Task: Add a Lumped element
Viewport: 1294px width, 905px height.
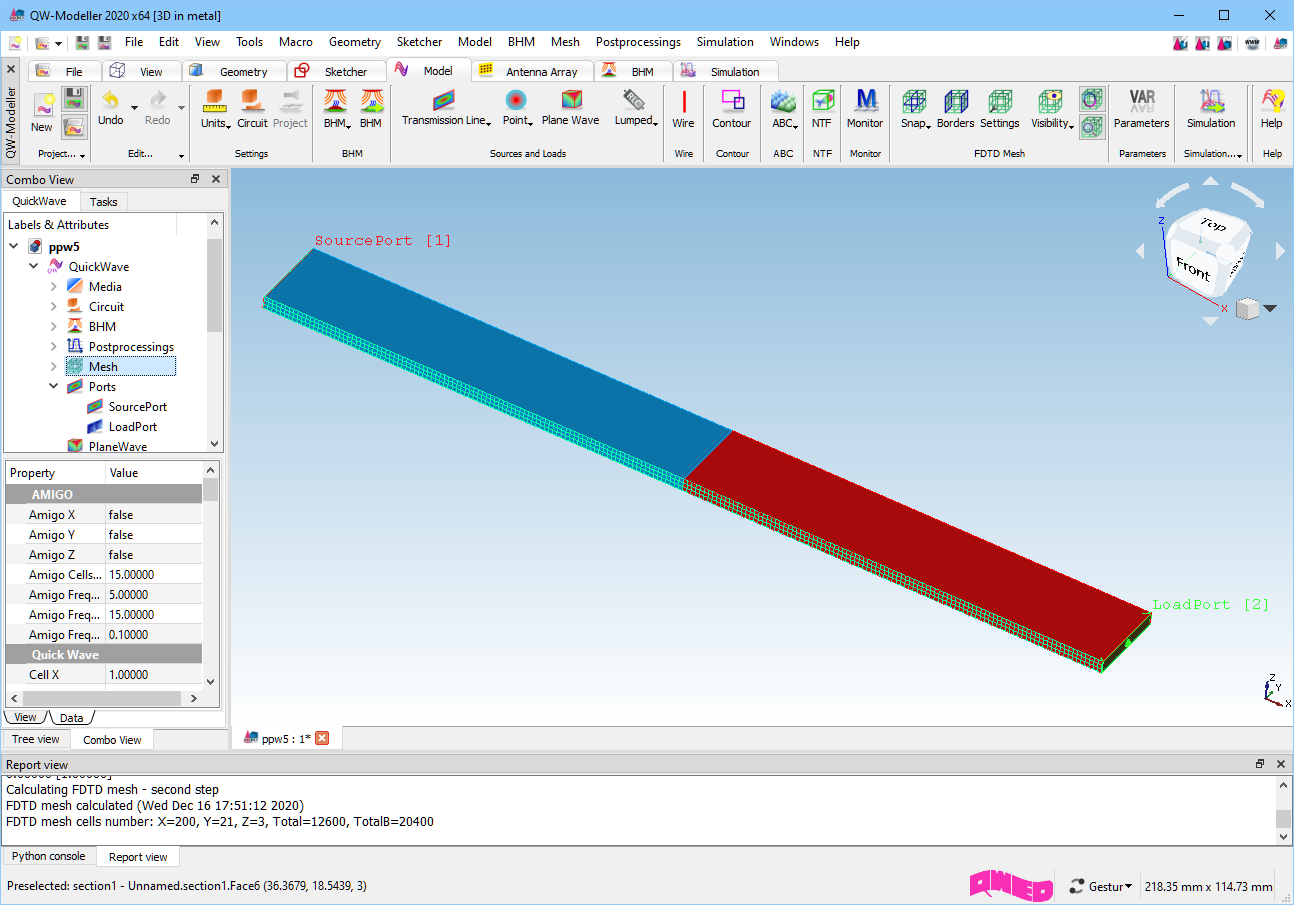Action: tap(636, 108)
